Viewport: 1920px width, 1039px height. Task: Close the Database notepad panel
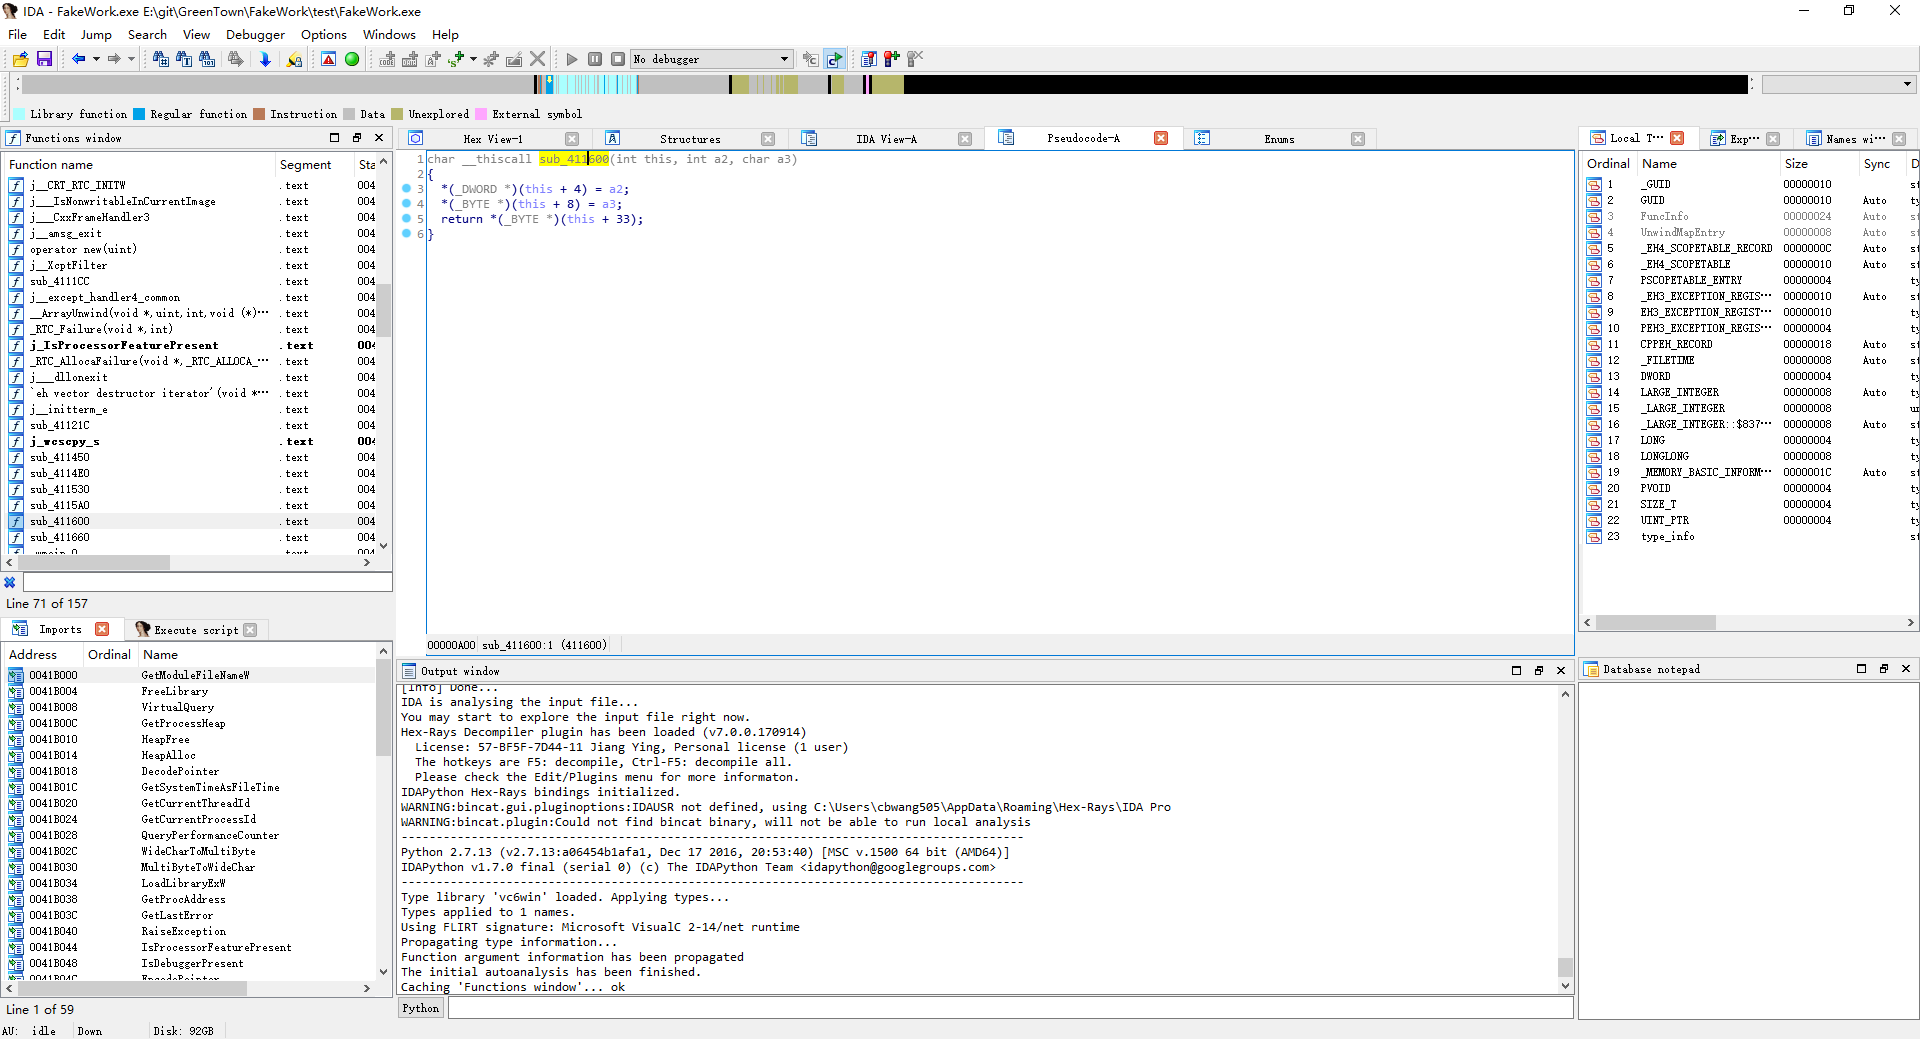[x=1906, y=668]
